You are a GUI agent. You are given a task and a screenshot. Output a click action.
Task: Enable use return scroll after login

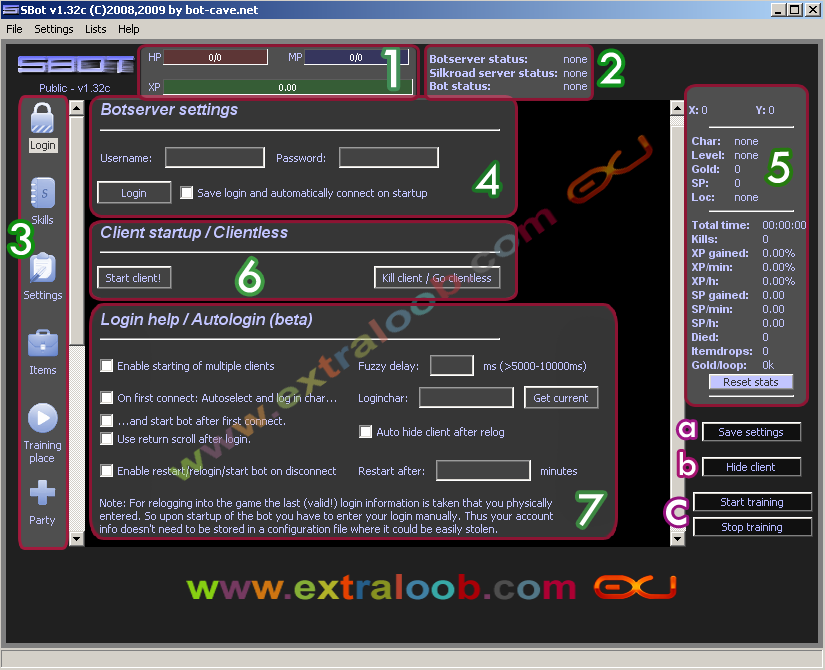tap(107, 438)
